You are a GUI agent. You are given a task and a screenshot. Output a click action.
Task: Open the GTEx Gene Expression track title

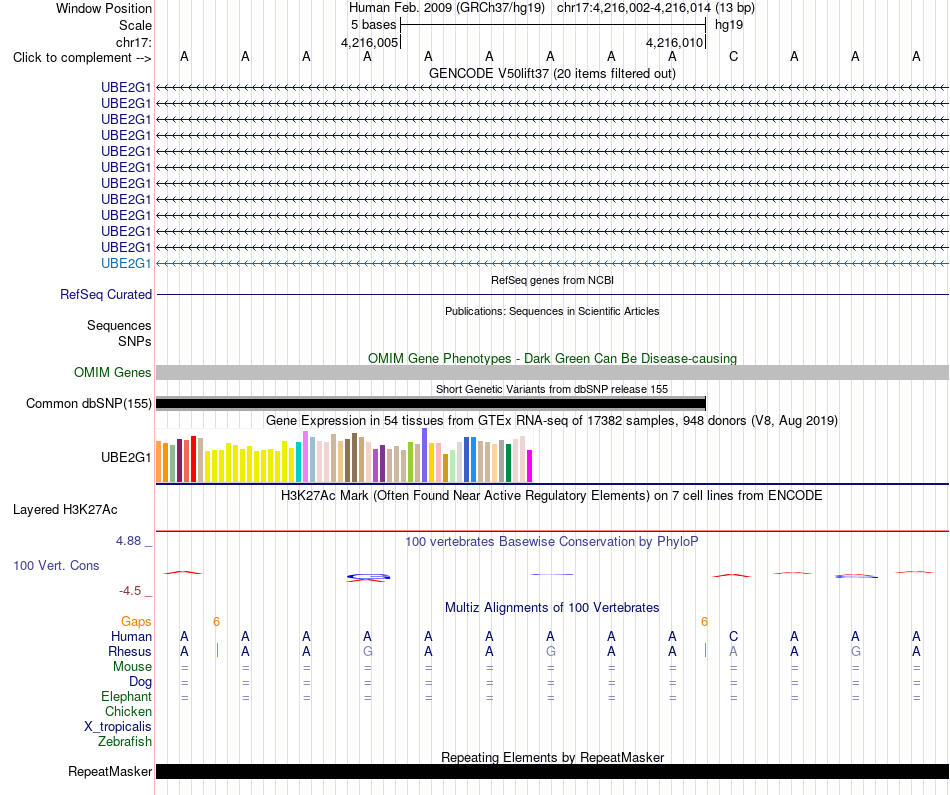(552, 421)
